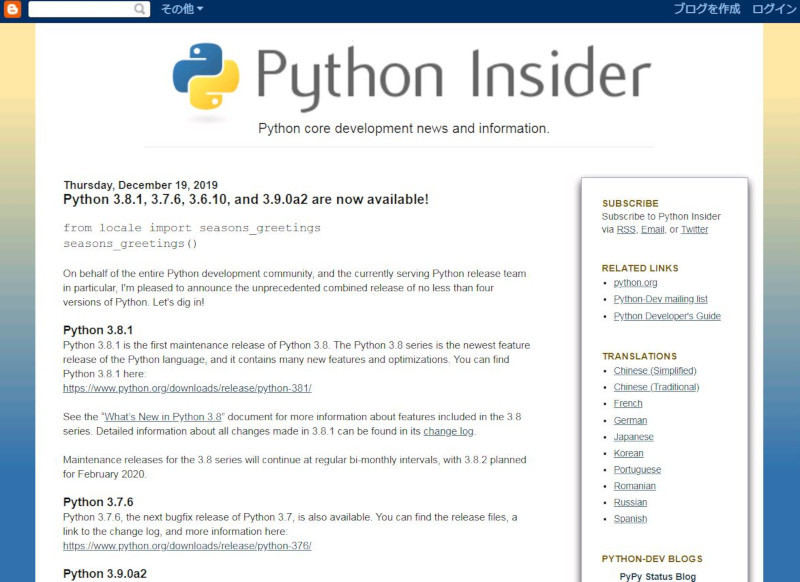Image resolution: width=800 pixels, height=582 pixels.
Task: Click the TRANSLATIONS sidebar heading
Action: pos(639,356)
